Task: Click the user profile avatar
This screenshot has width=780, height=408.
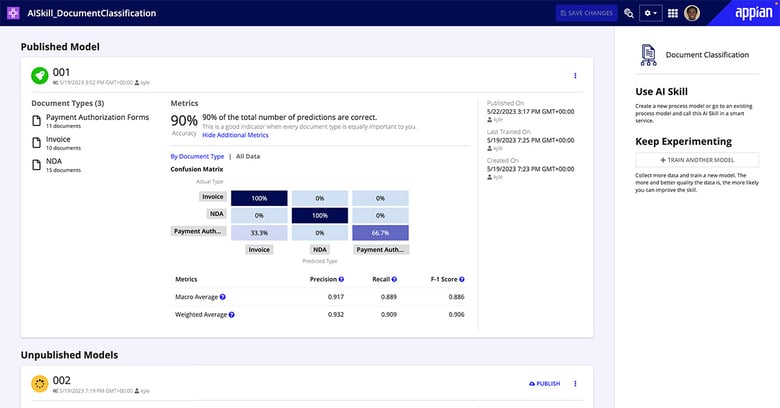Action: [x=692, y=13]
